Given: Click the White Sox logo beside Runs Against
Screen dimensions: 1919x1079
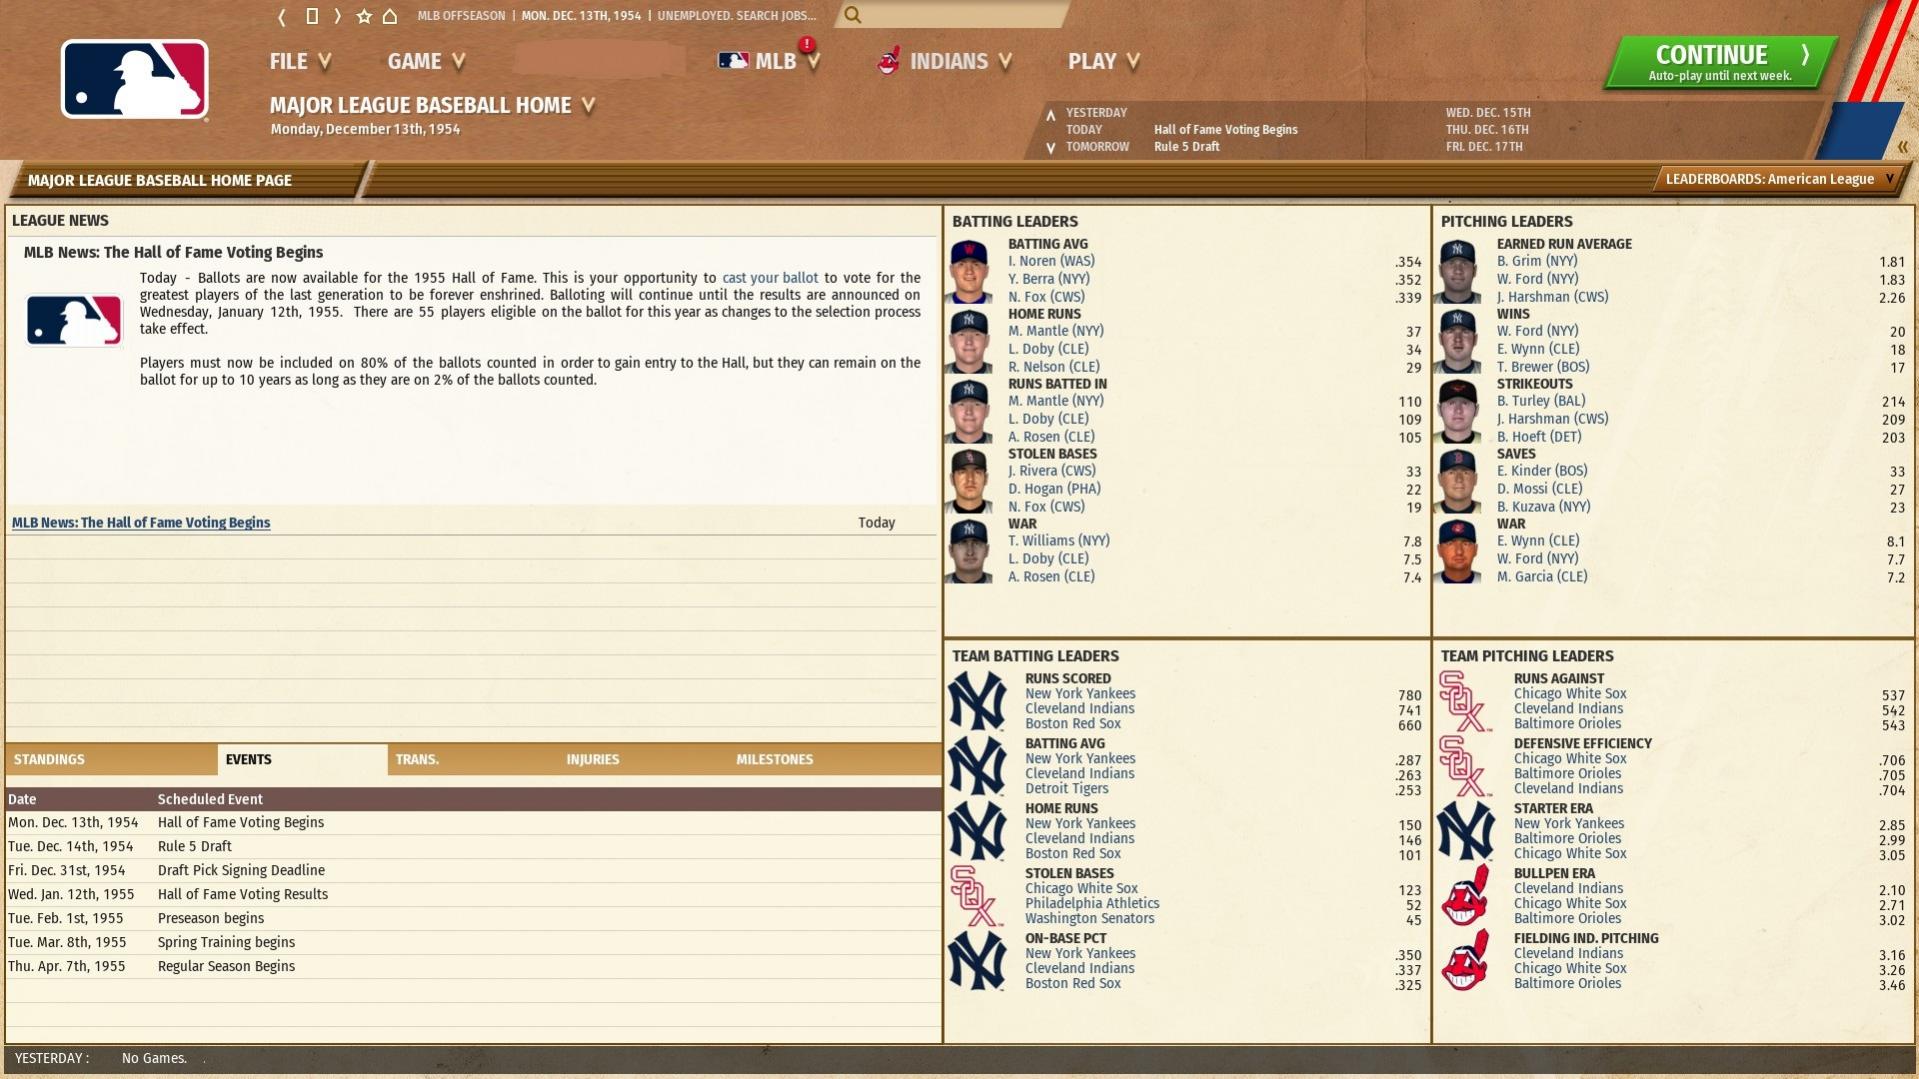Looking at the screenshot, I should [1465, 701].
